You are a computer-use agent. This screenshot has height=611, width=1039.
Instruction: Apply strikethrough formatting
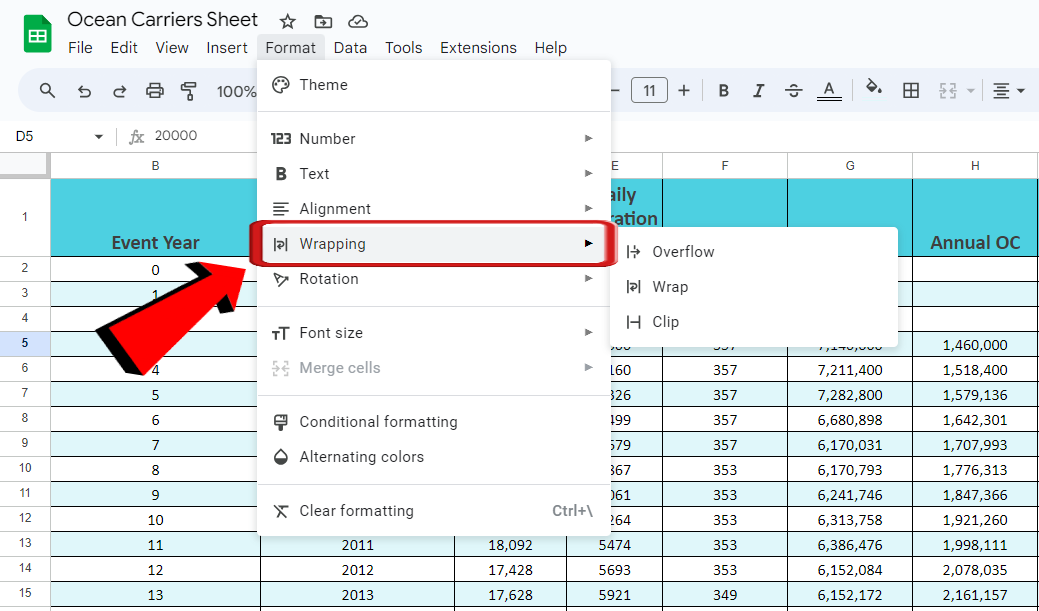coord(793,90)
